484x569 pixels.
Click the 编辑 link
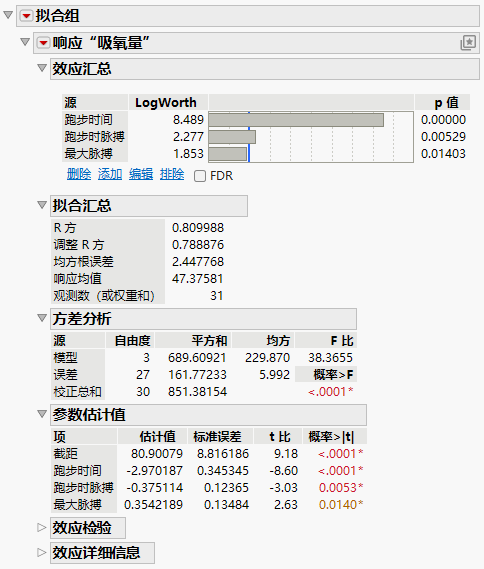pos(141,175)
